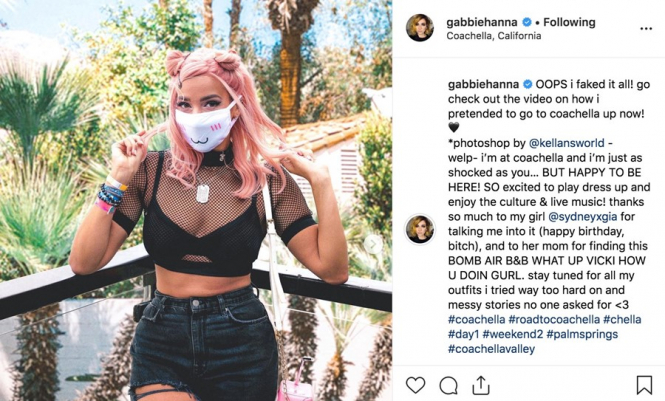Open the #weekend2 hashtag
The height and width of the screenshot is (401, 665).
tap(513, 334)
